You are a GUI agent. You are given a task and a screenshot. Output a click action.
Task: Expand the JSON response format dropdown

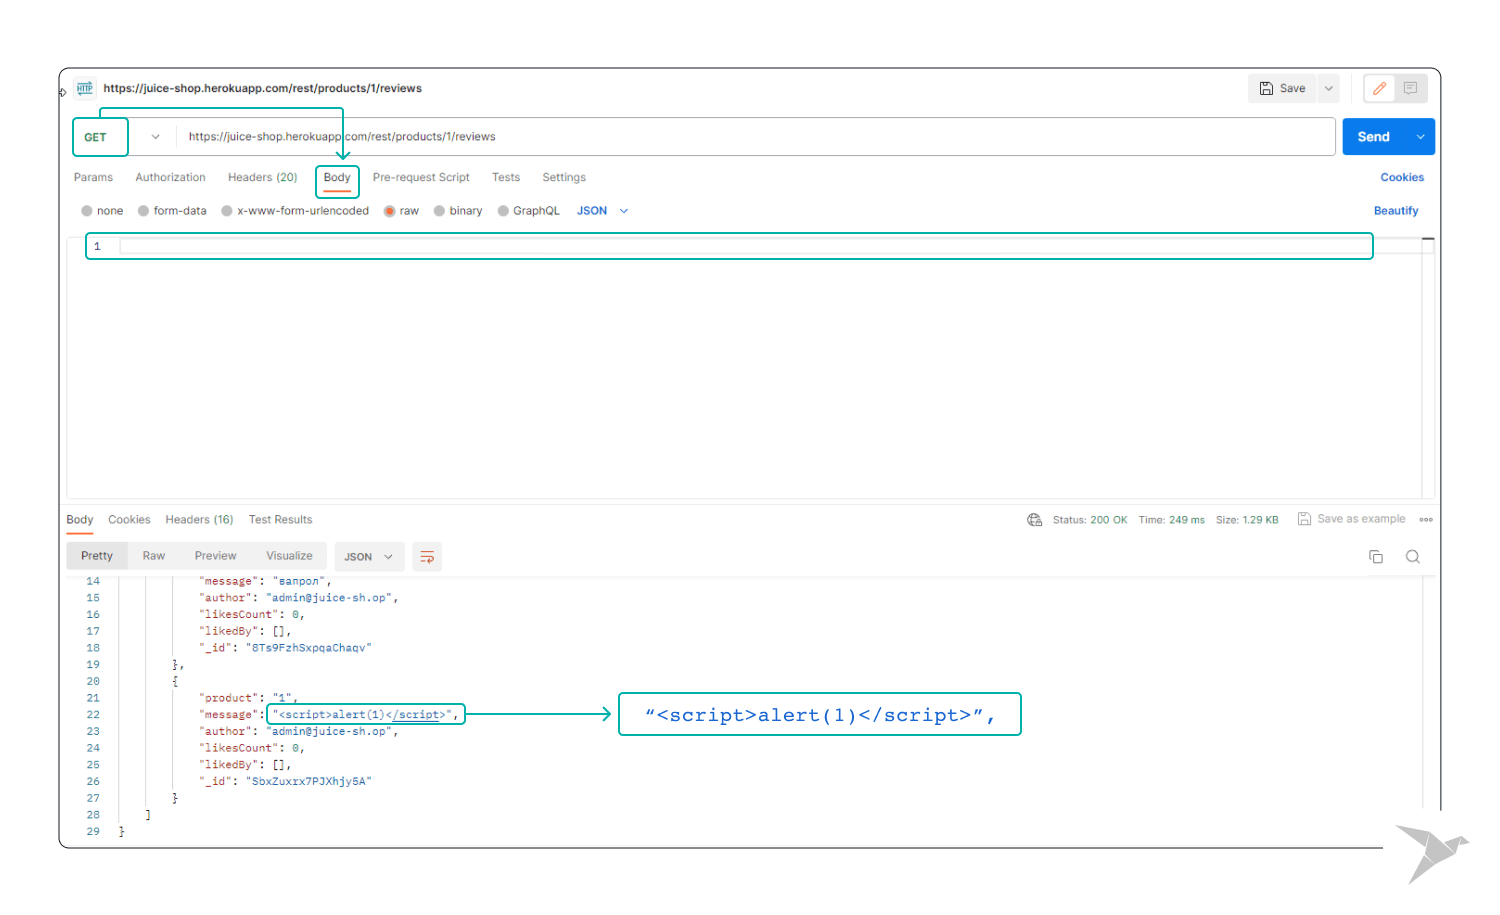tap(369, 557)
